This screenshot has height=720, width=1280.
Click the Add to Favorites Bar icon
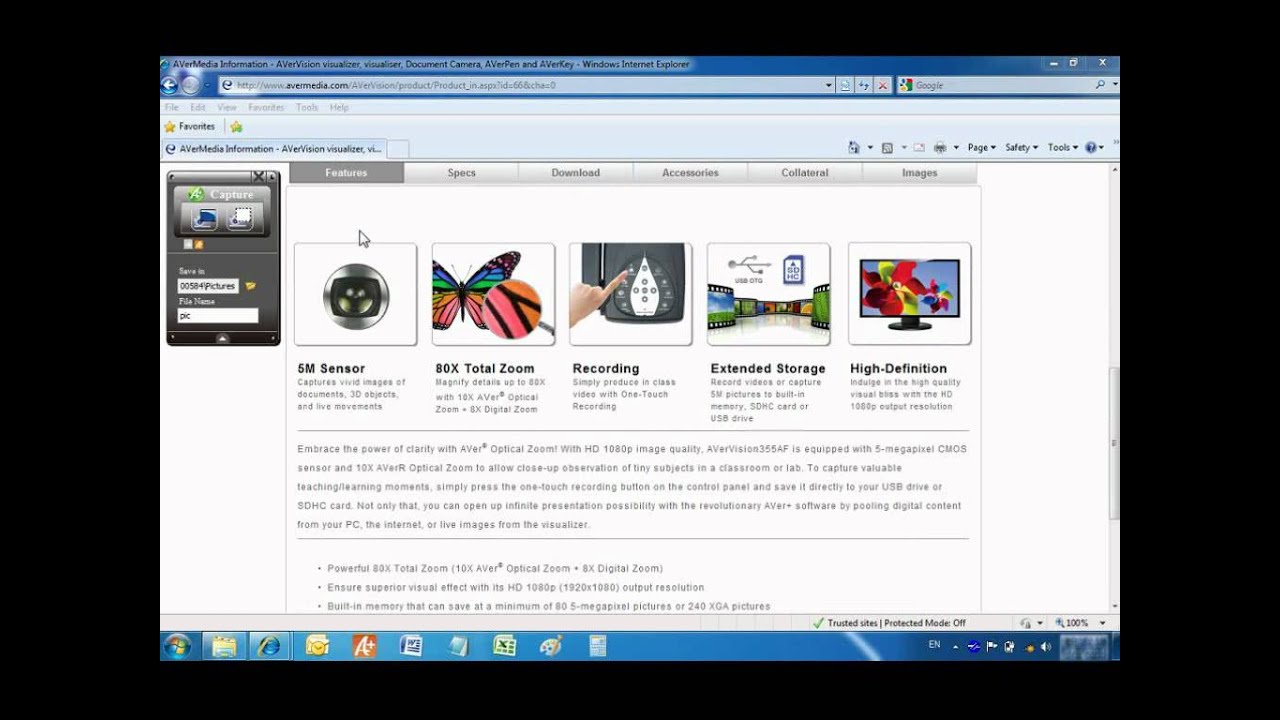coord(236,127)
